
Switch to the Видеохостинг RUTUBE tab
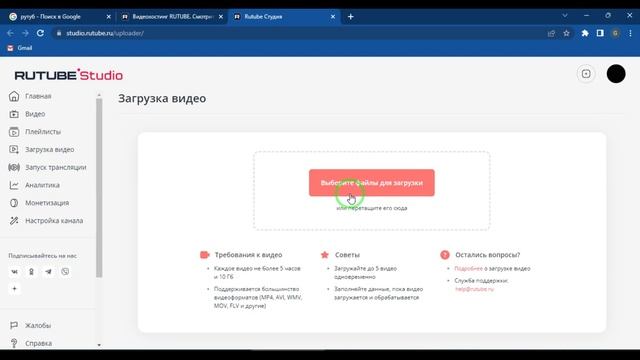(172, 17)
